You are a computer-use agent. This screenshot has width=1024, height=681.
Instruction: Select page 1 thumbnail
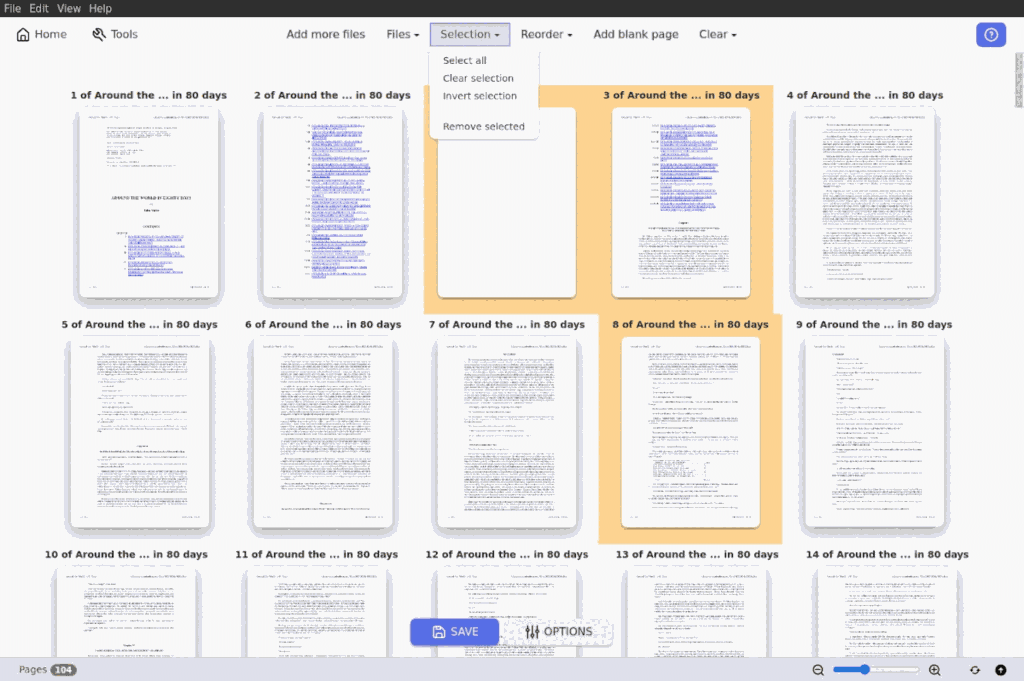coord(148,203)
